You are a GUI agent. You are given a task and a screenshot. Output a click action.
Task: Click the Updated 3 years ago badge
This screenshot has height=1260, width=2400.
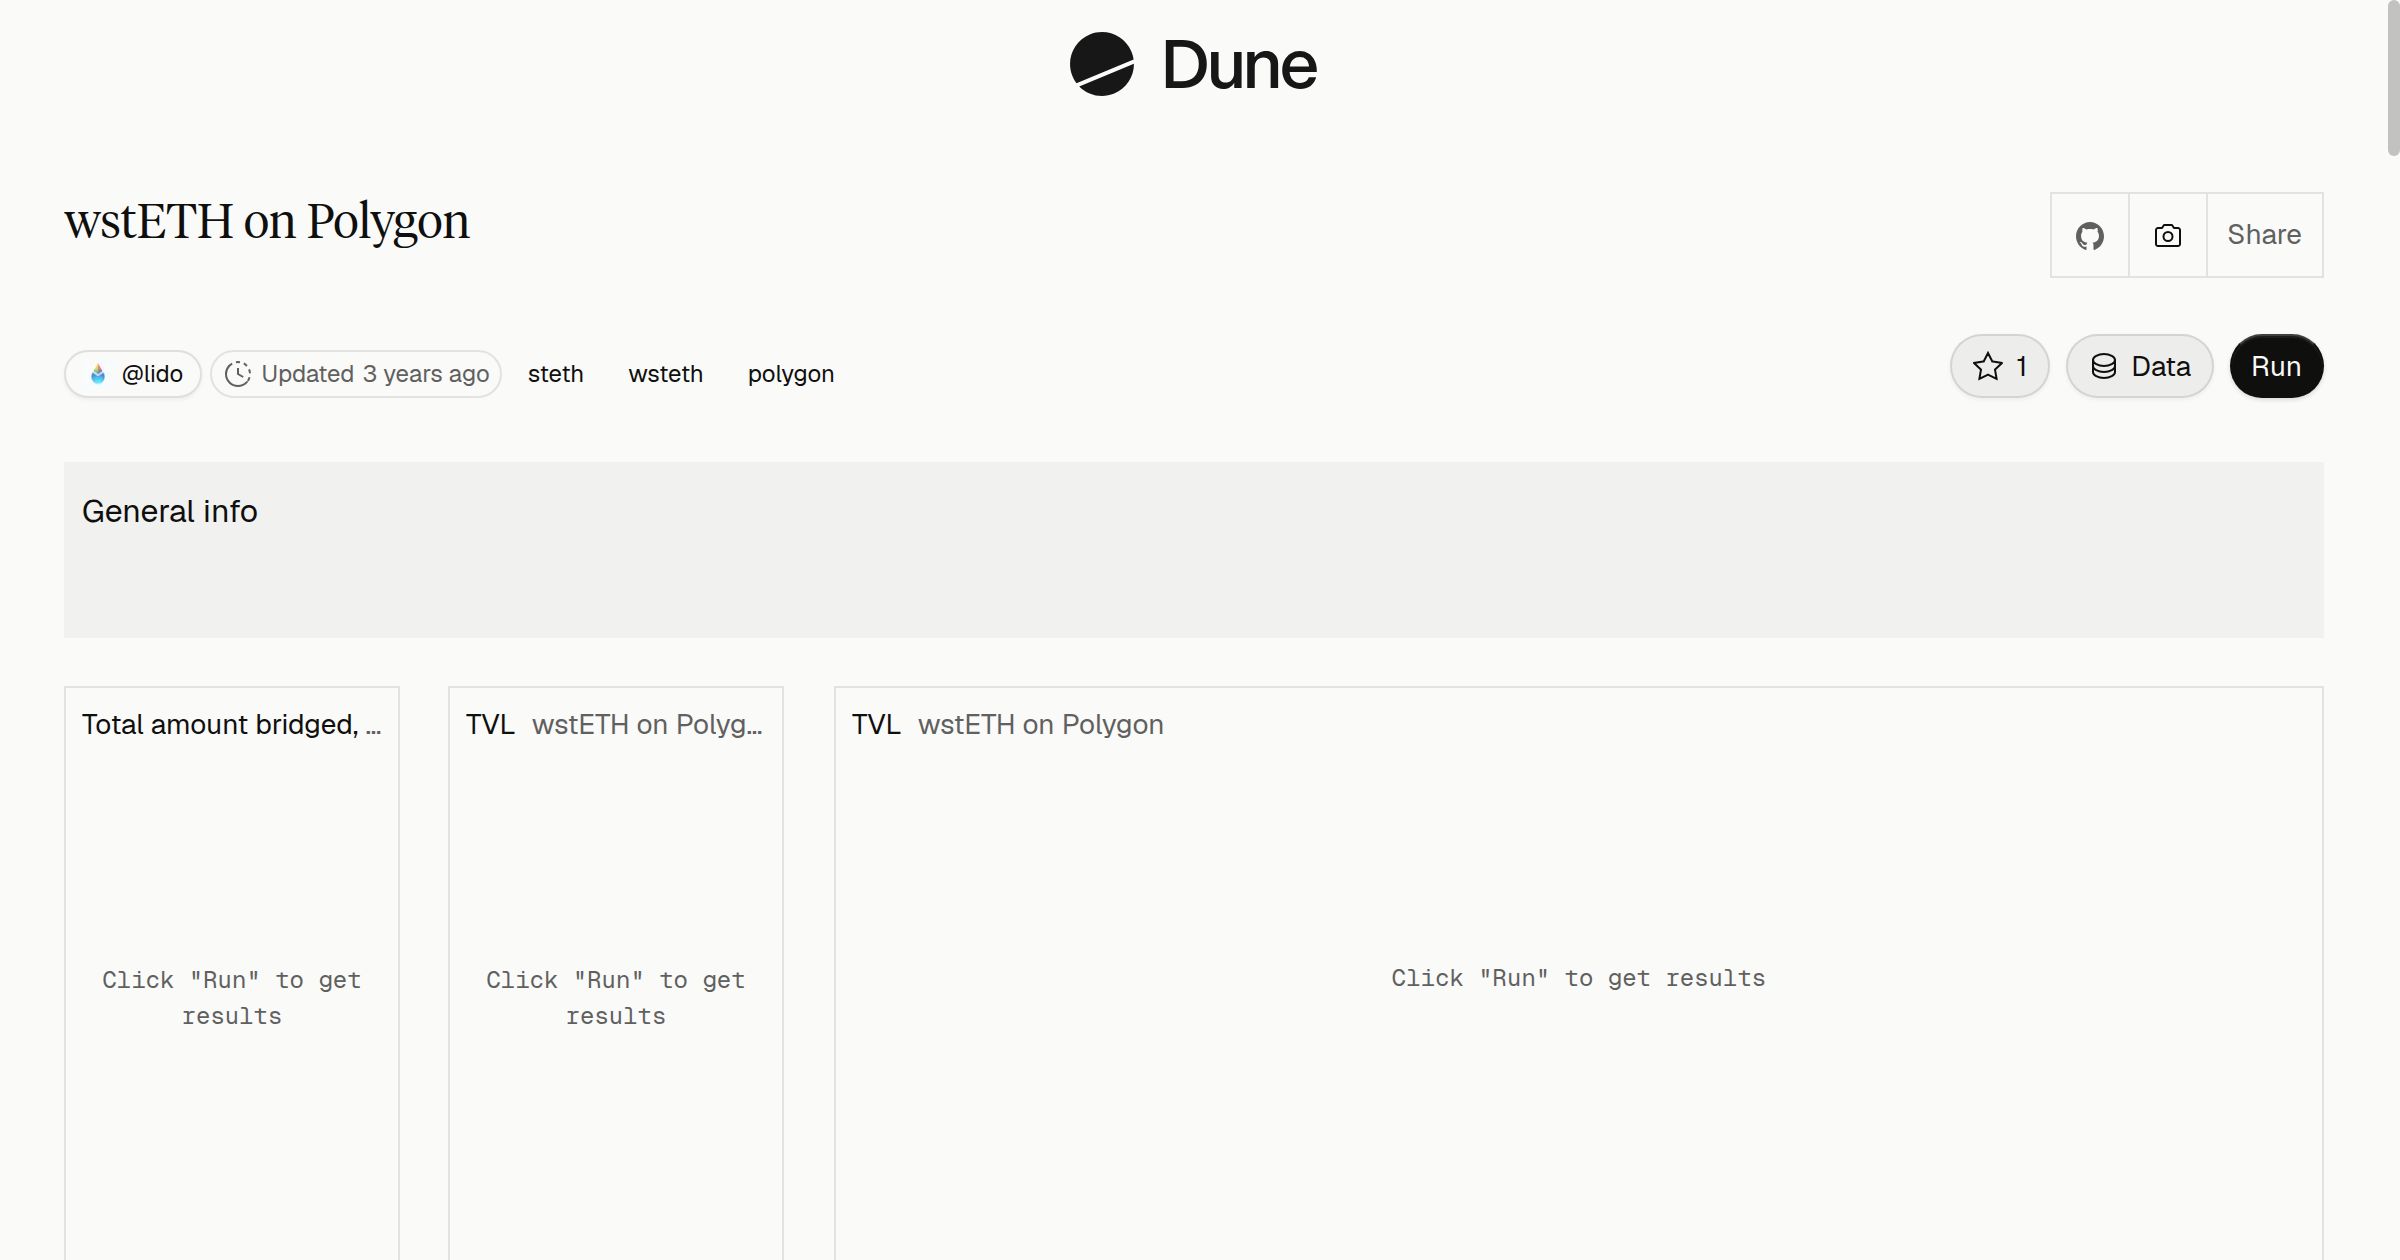356,374
